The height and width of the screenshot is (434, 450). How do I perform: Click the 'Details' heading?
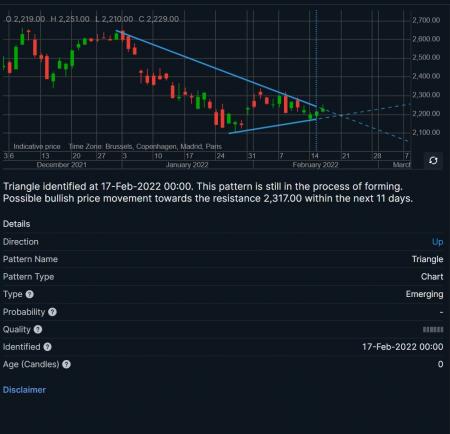(16, 224)
